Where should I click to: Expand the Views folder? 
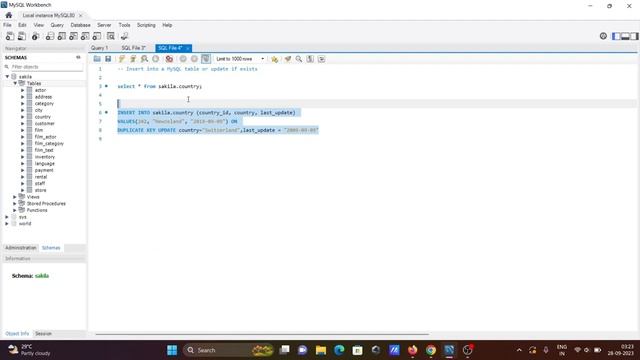(x=15, y=197)
